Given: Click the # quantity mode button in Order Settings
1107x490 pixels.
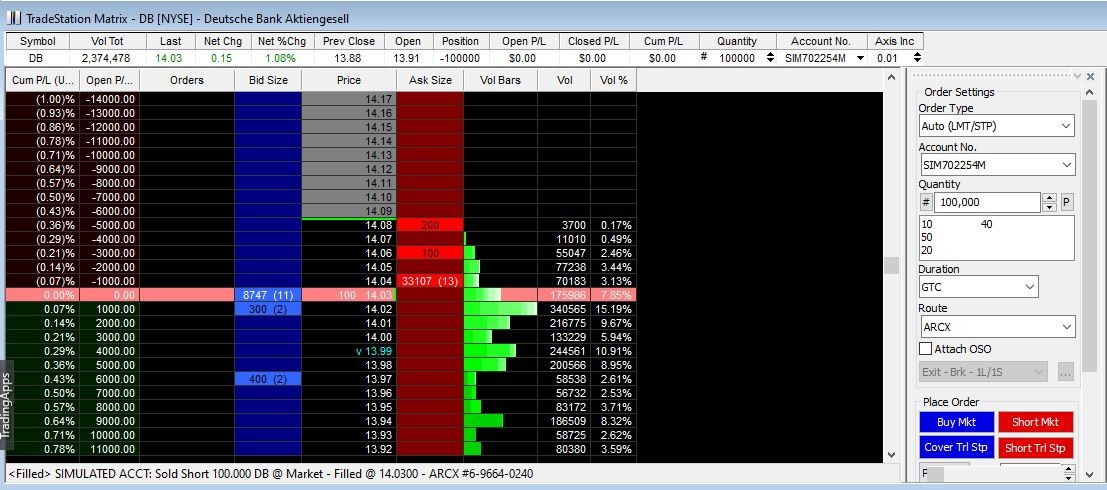Looking at the screenshot, I should (x=926, y=203).
